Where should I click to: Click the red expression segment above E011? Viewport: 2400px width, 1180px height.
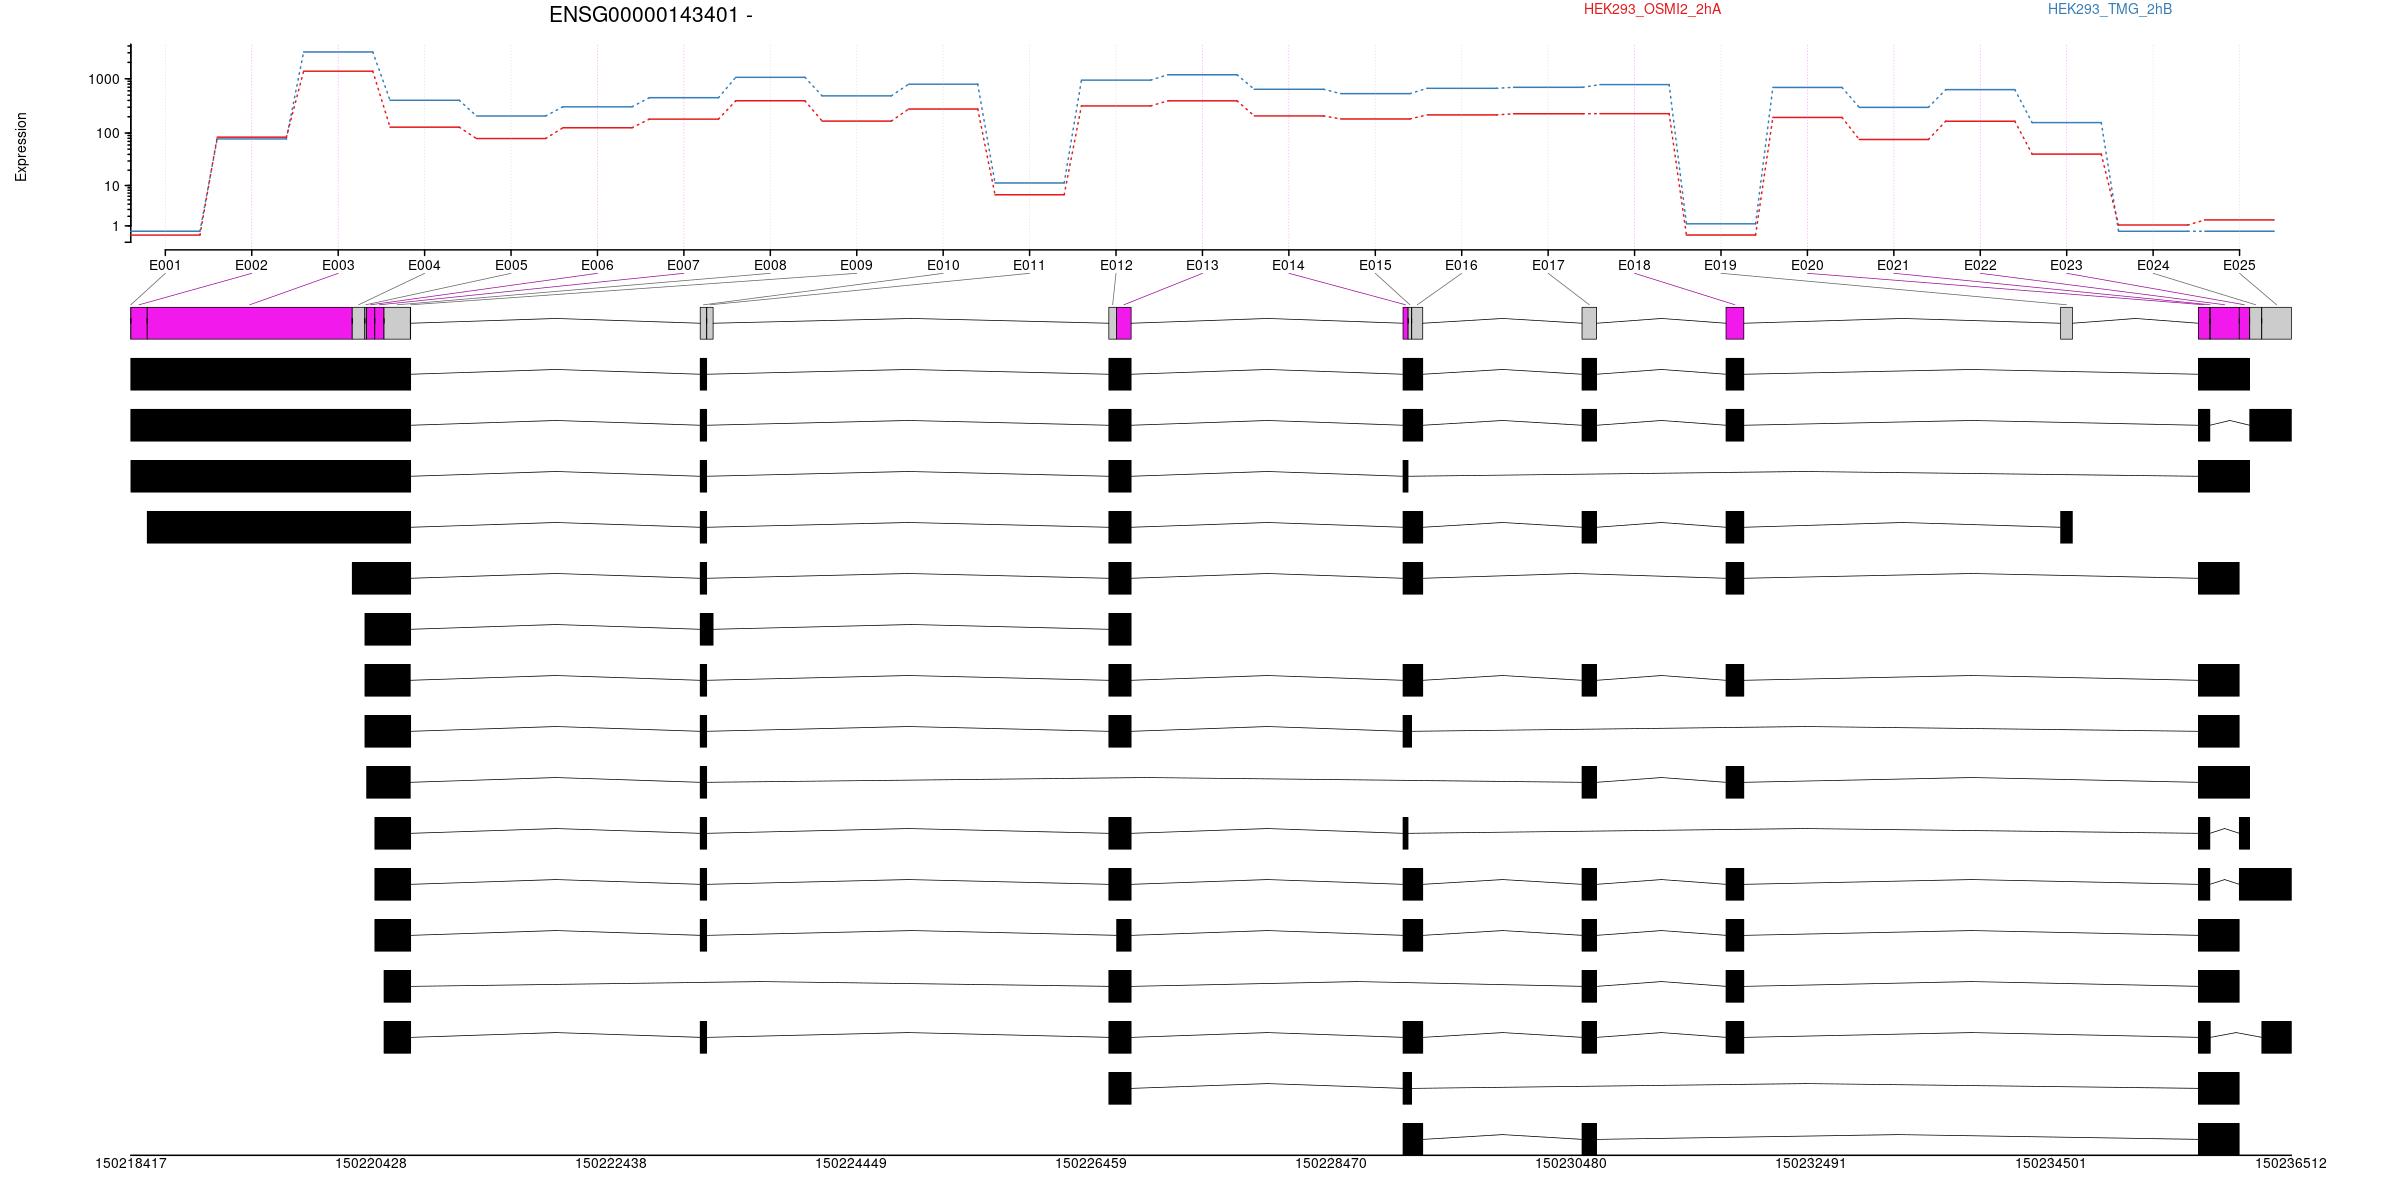pyautogui.click(x=1029, y=194)
